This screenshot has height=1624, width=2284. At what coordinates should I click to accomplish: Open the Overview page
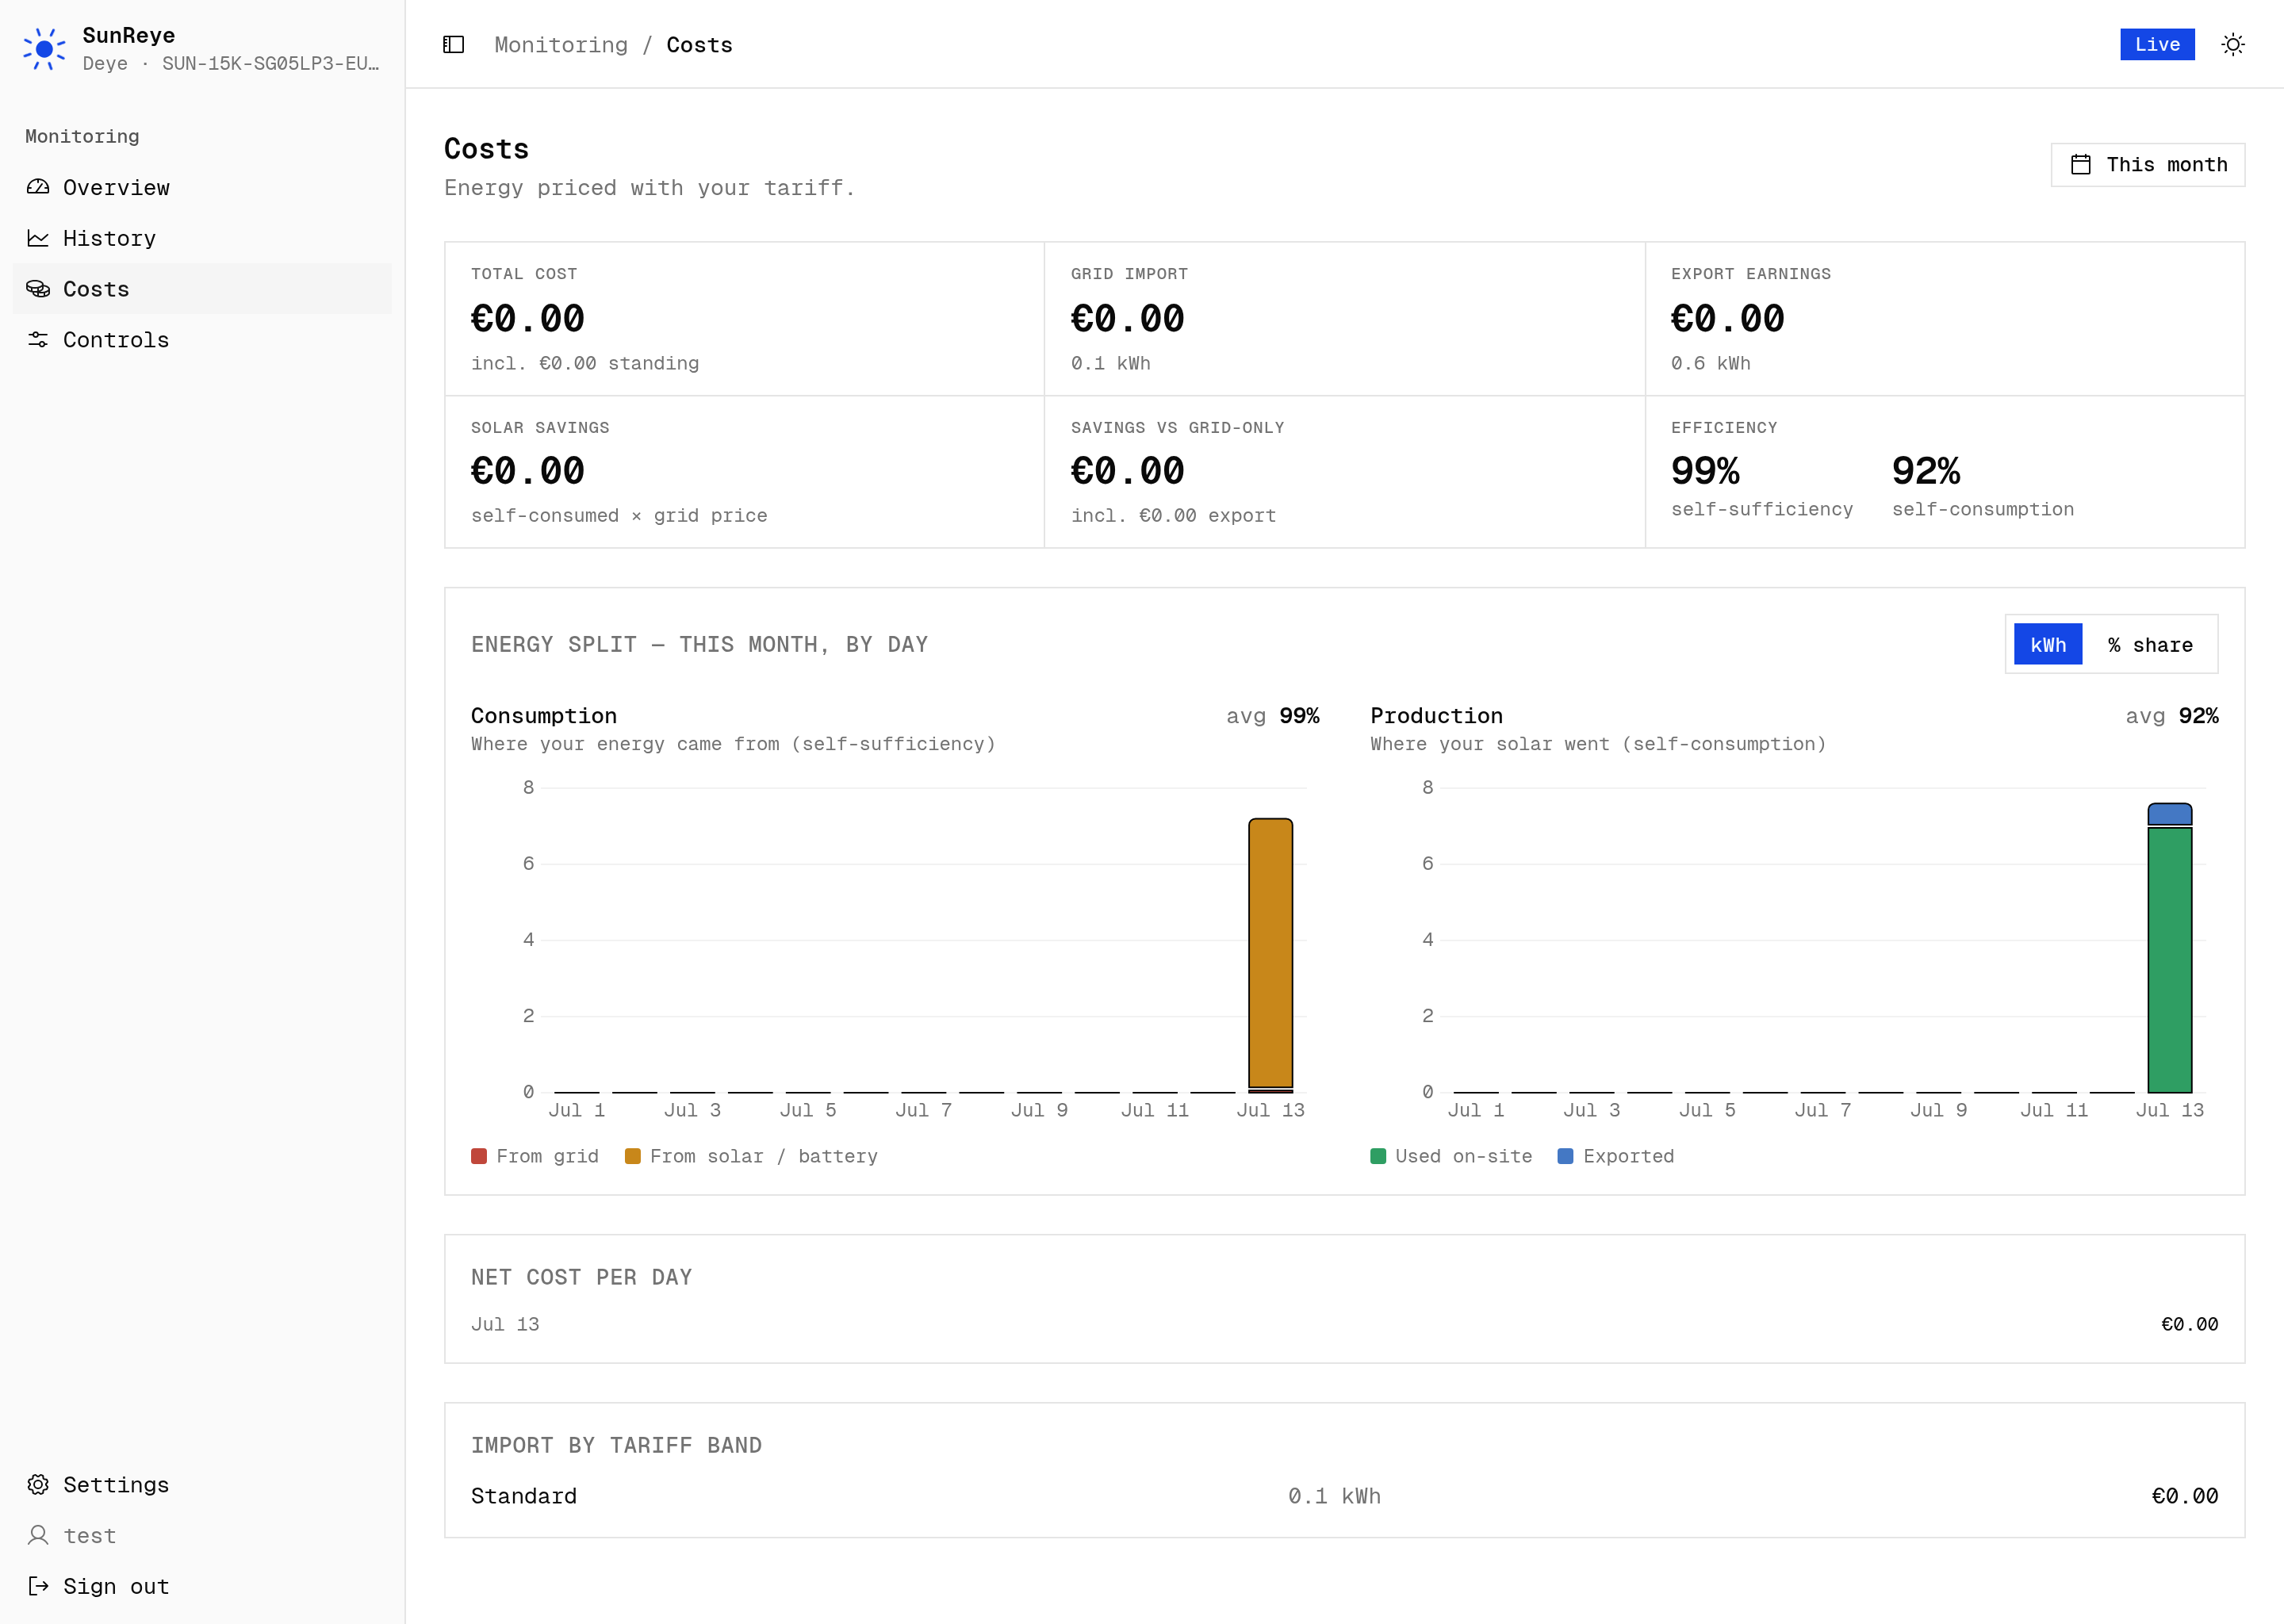(202, 187)
